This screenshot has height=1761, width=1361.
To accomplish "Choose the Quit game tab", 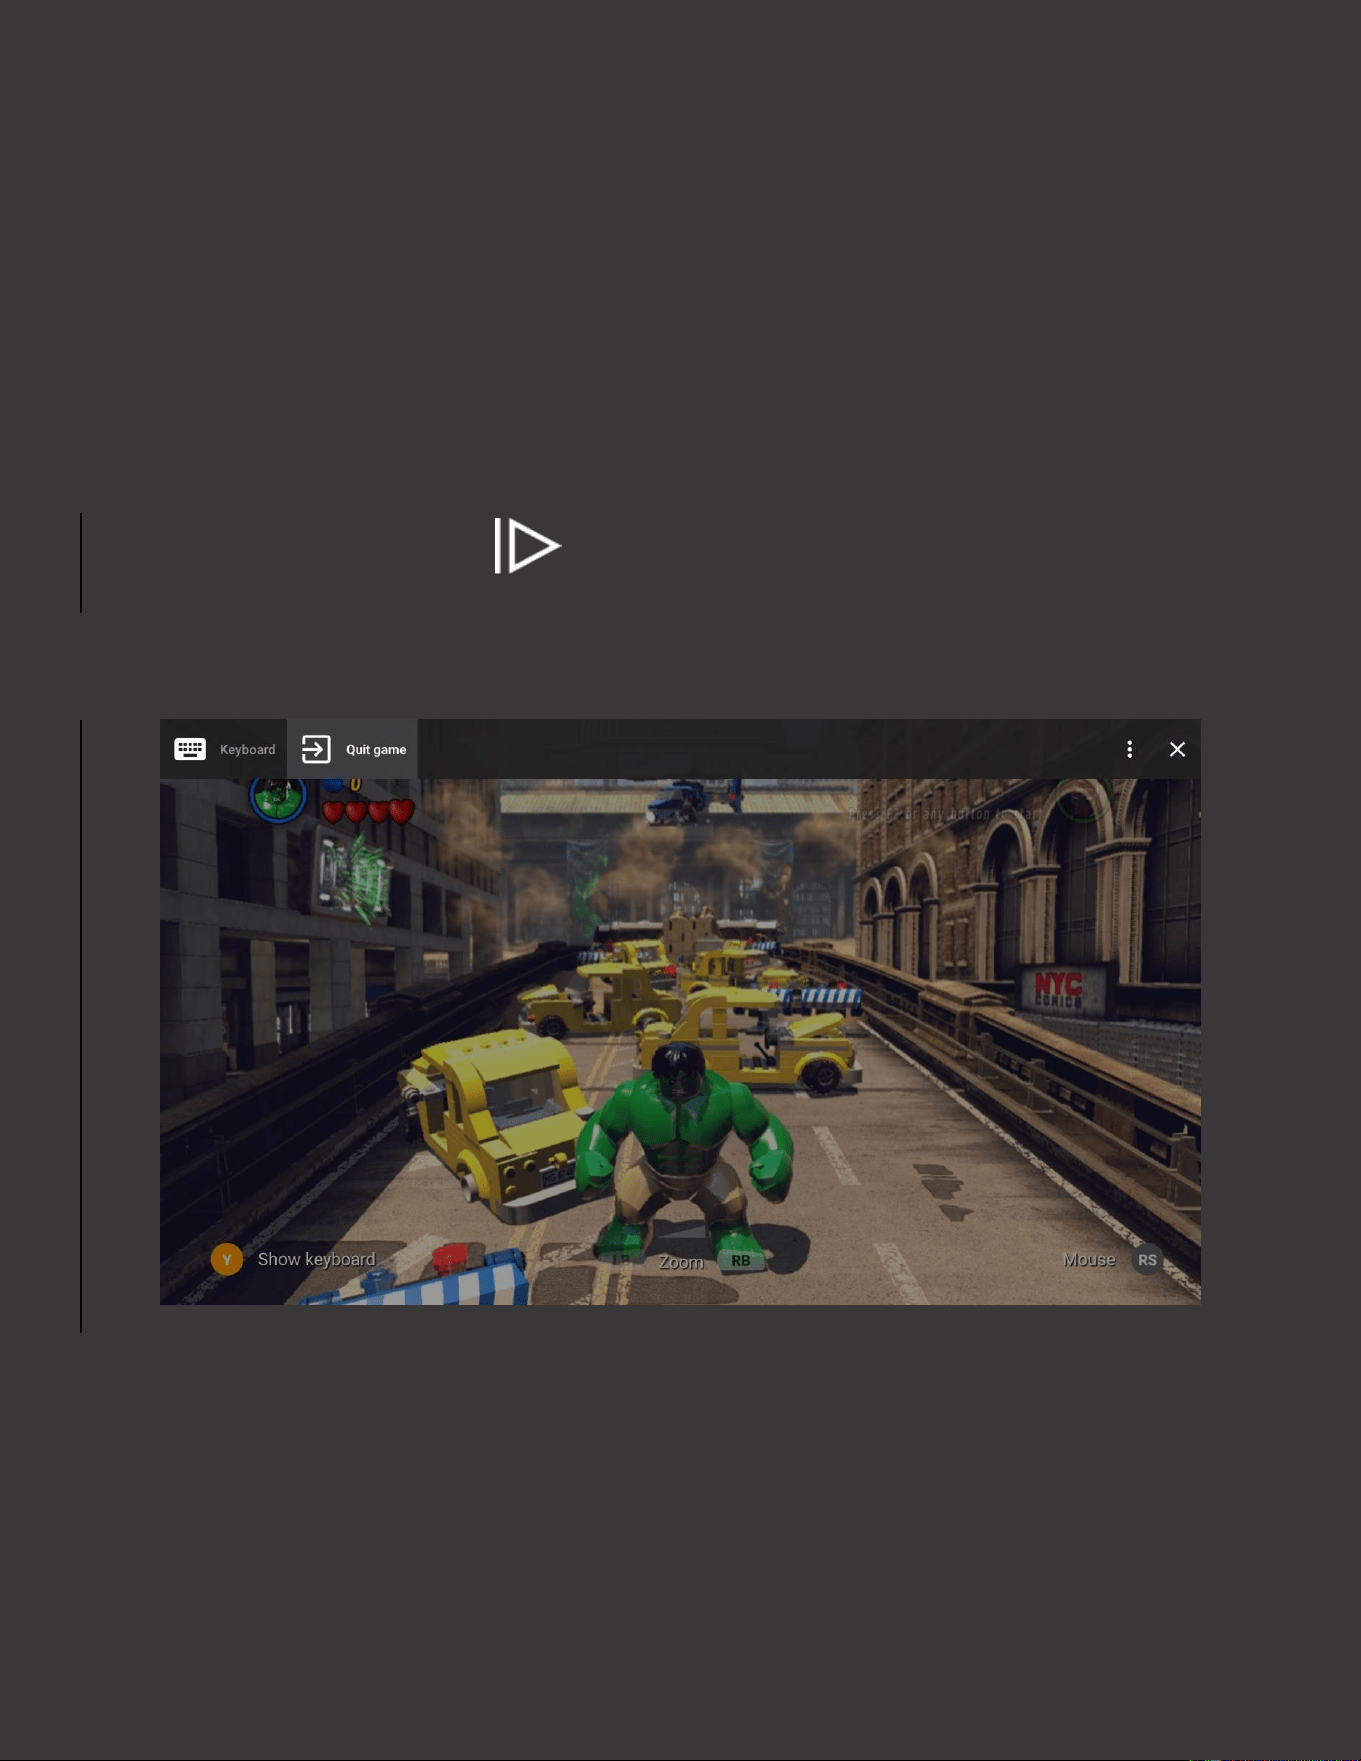I will point(352,749).
